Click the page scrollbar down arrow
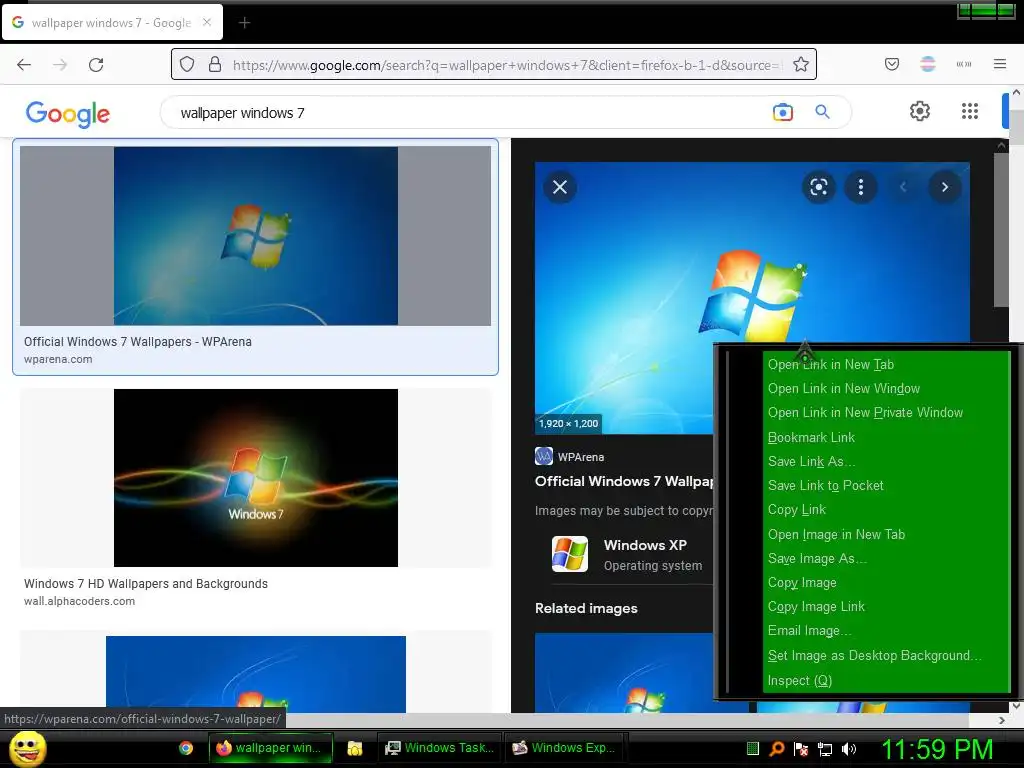The image size is (1024, 768). pos(1016,706)
